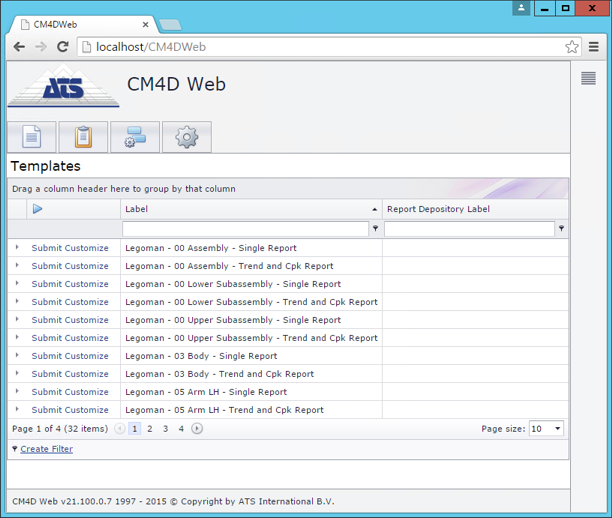This screenshot has height=518, width=612.
Task: Click the ATS logo
Action: tap(64, 86)
